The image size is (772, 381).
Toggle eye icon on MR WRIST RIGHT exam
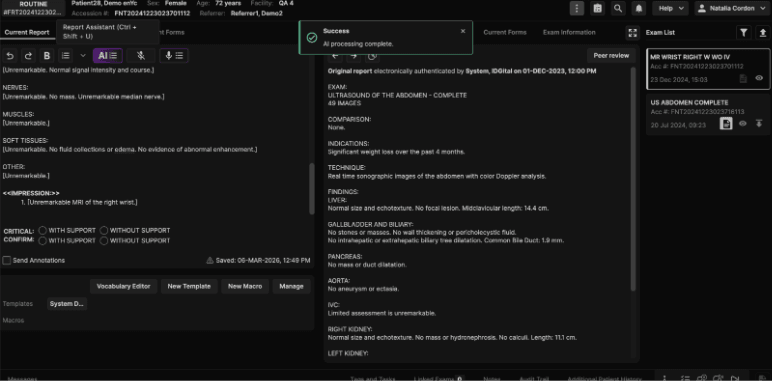[x=759, y=78]
